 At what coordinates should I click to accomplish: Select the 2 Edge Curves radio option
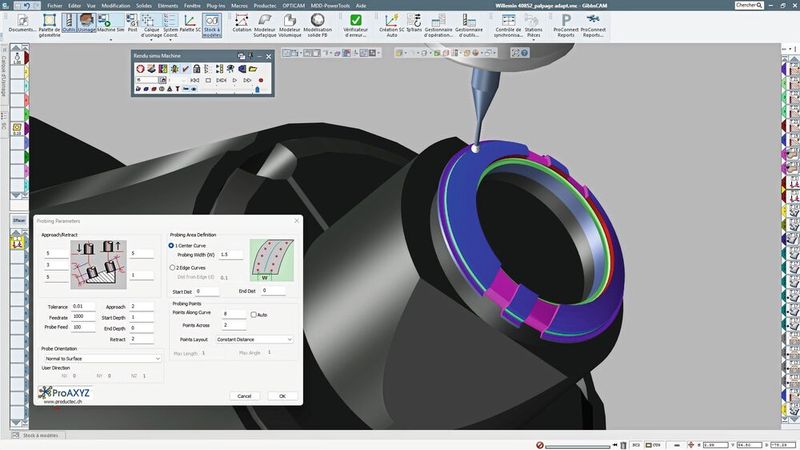tap(172, 268)
